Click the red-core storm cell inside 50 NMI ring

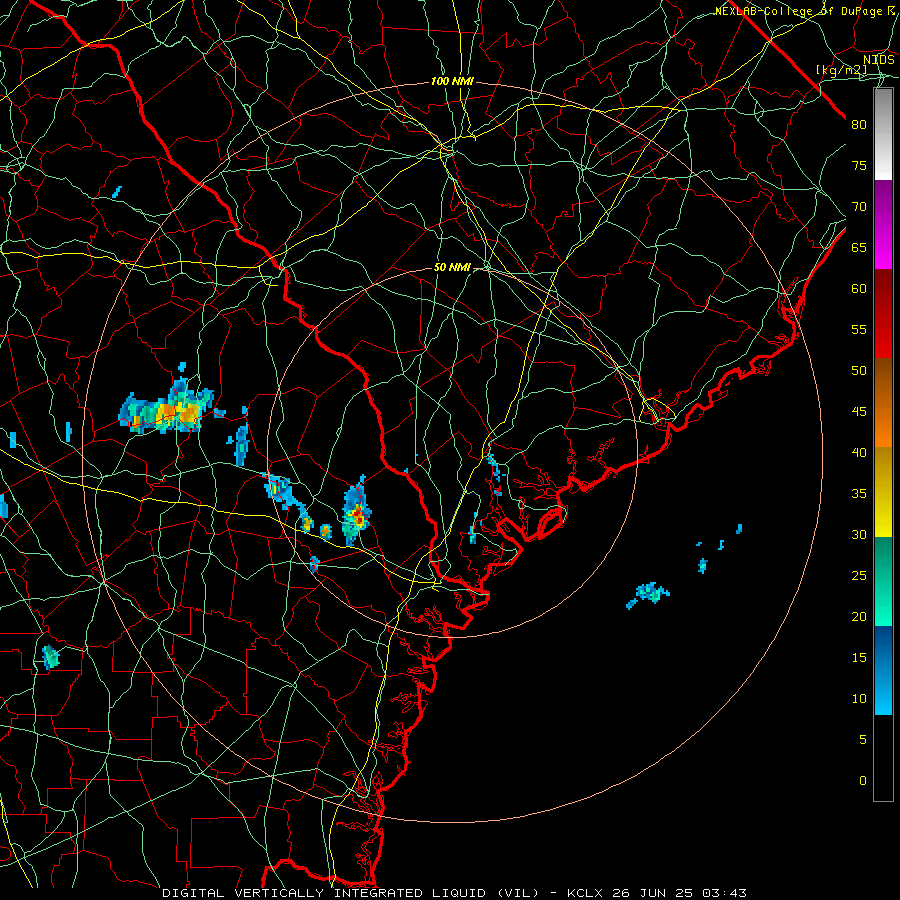coord(355,512)
